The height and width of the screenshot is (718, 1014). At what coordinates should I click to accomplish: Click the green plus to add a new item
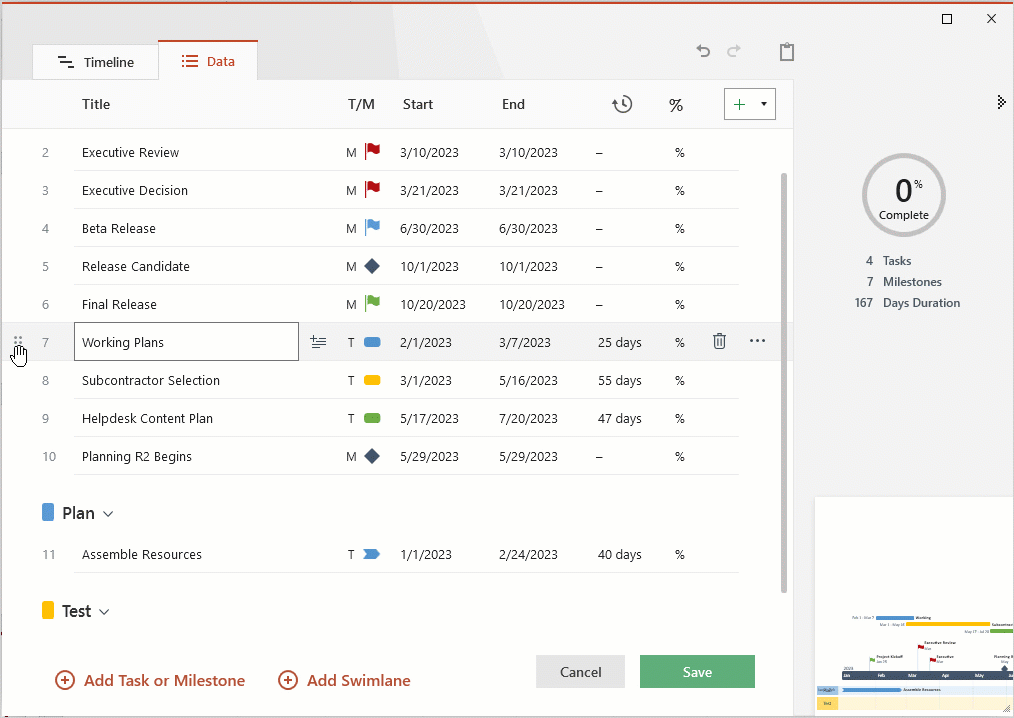741,103
